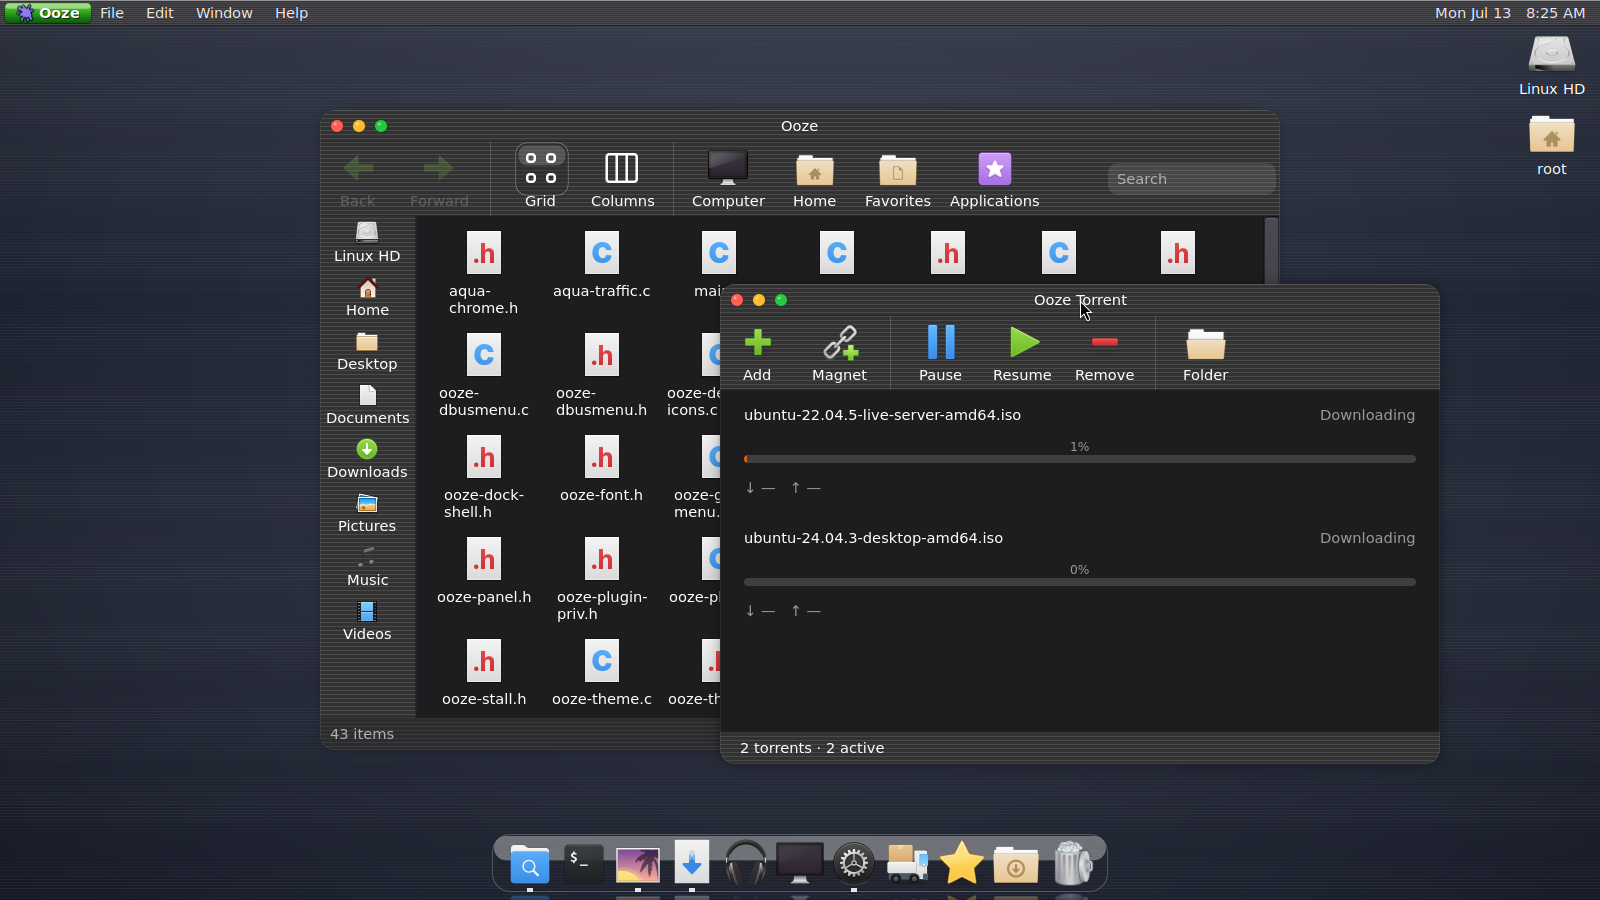Open the File menu
This screenshot has height=900, width=1600.
point(112,13)
